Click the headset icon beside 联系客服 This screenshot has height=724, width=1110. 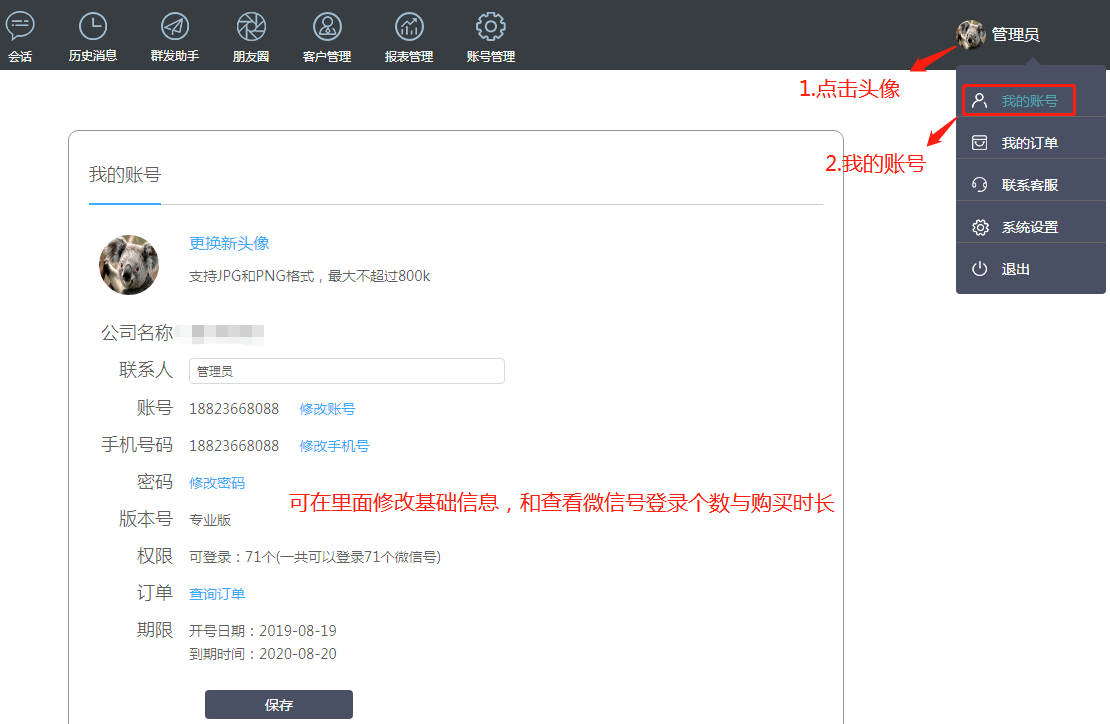pyautogui.click(x=980, y=185)
